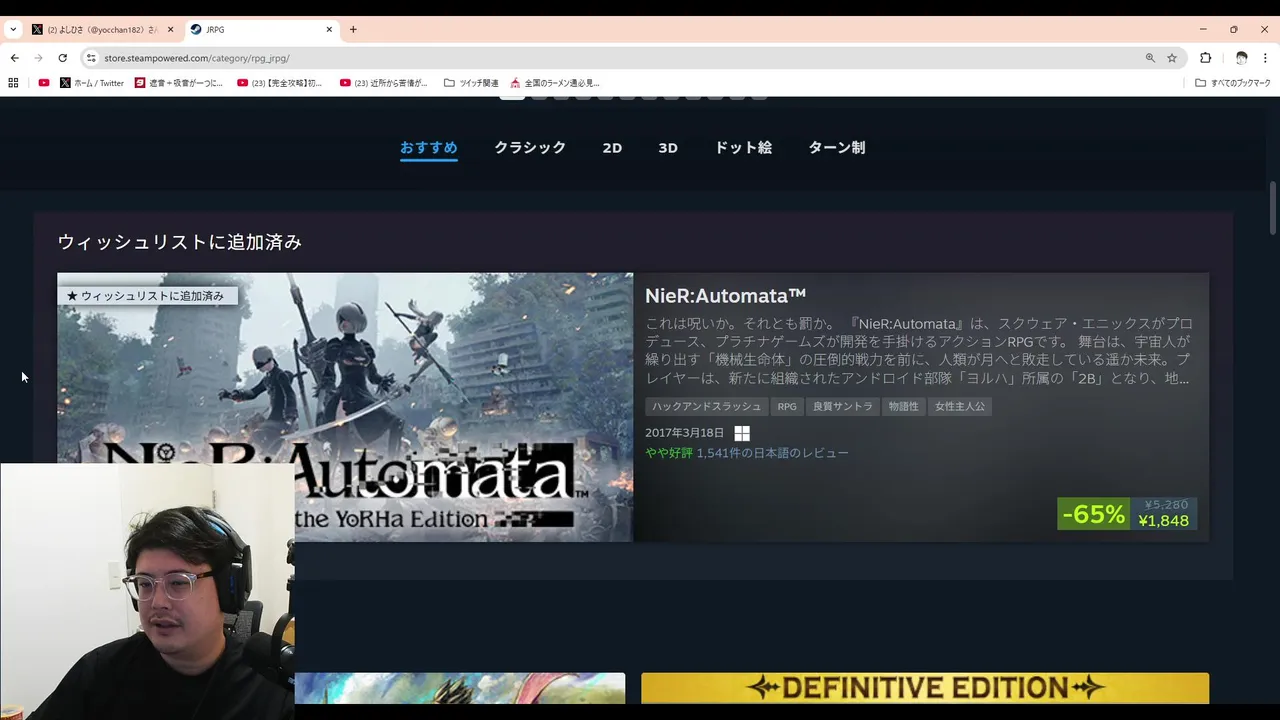Switch to the 2D tab
Viewport: 1280px width, 720px height.
612,148
